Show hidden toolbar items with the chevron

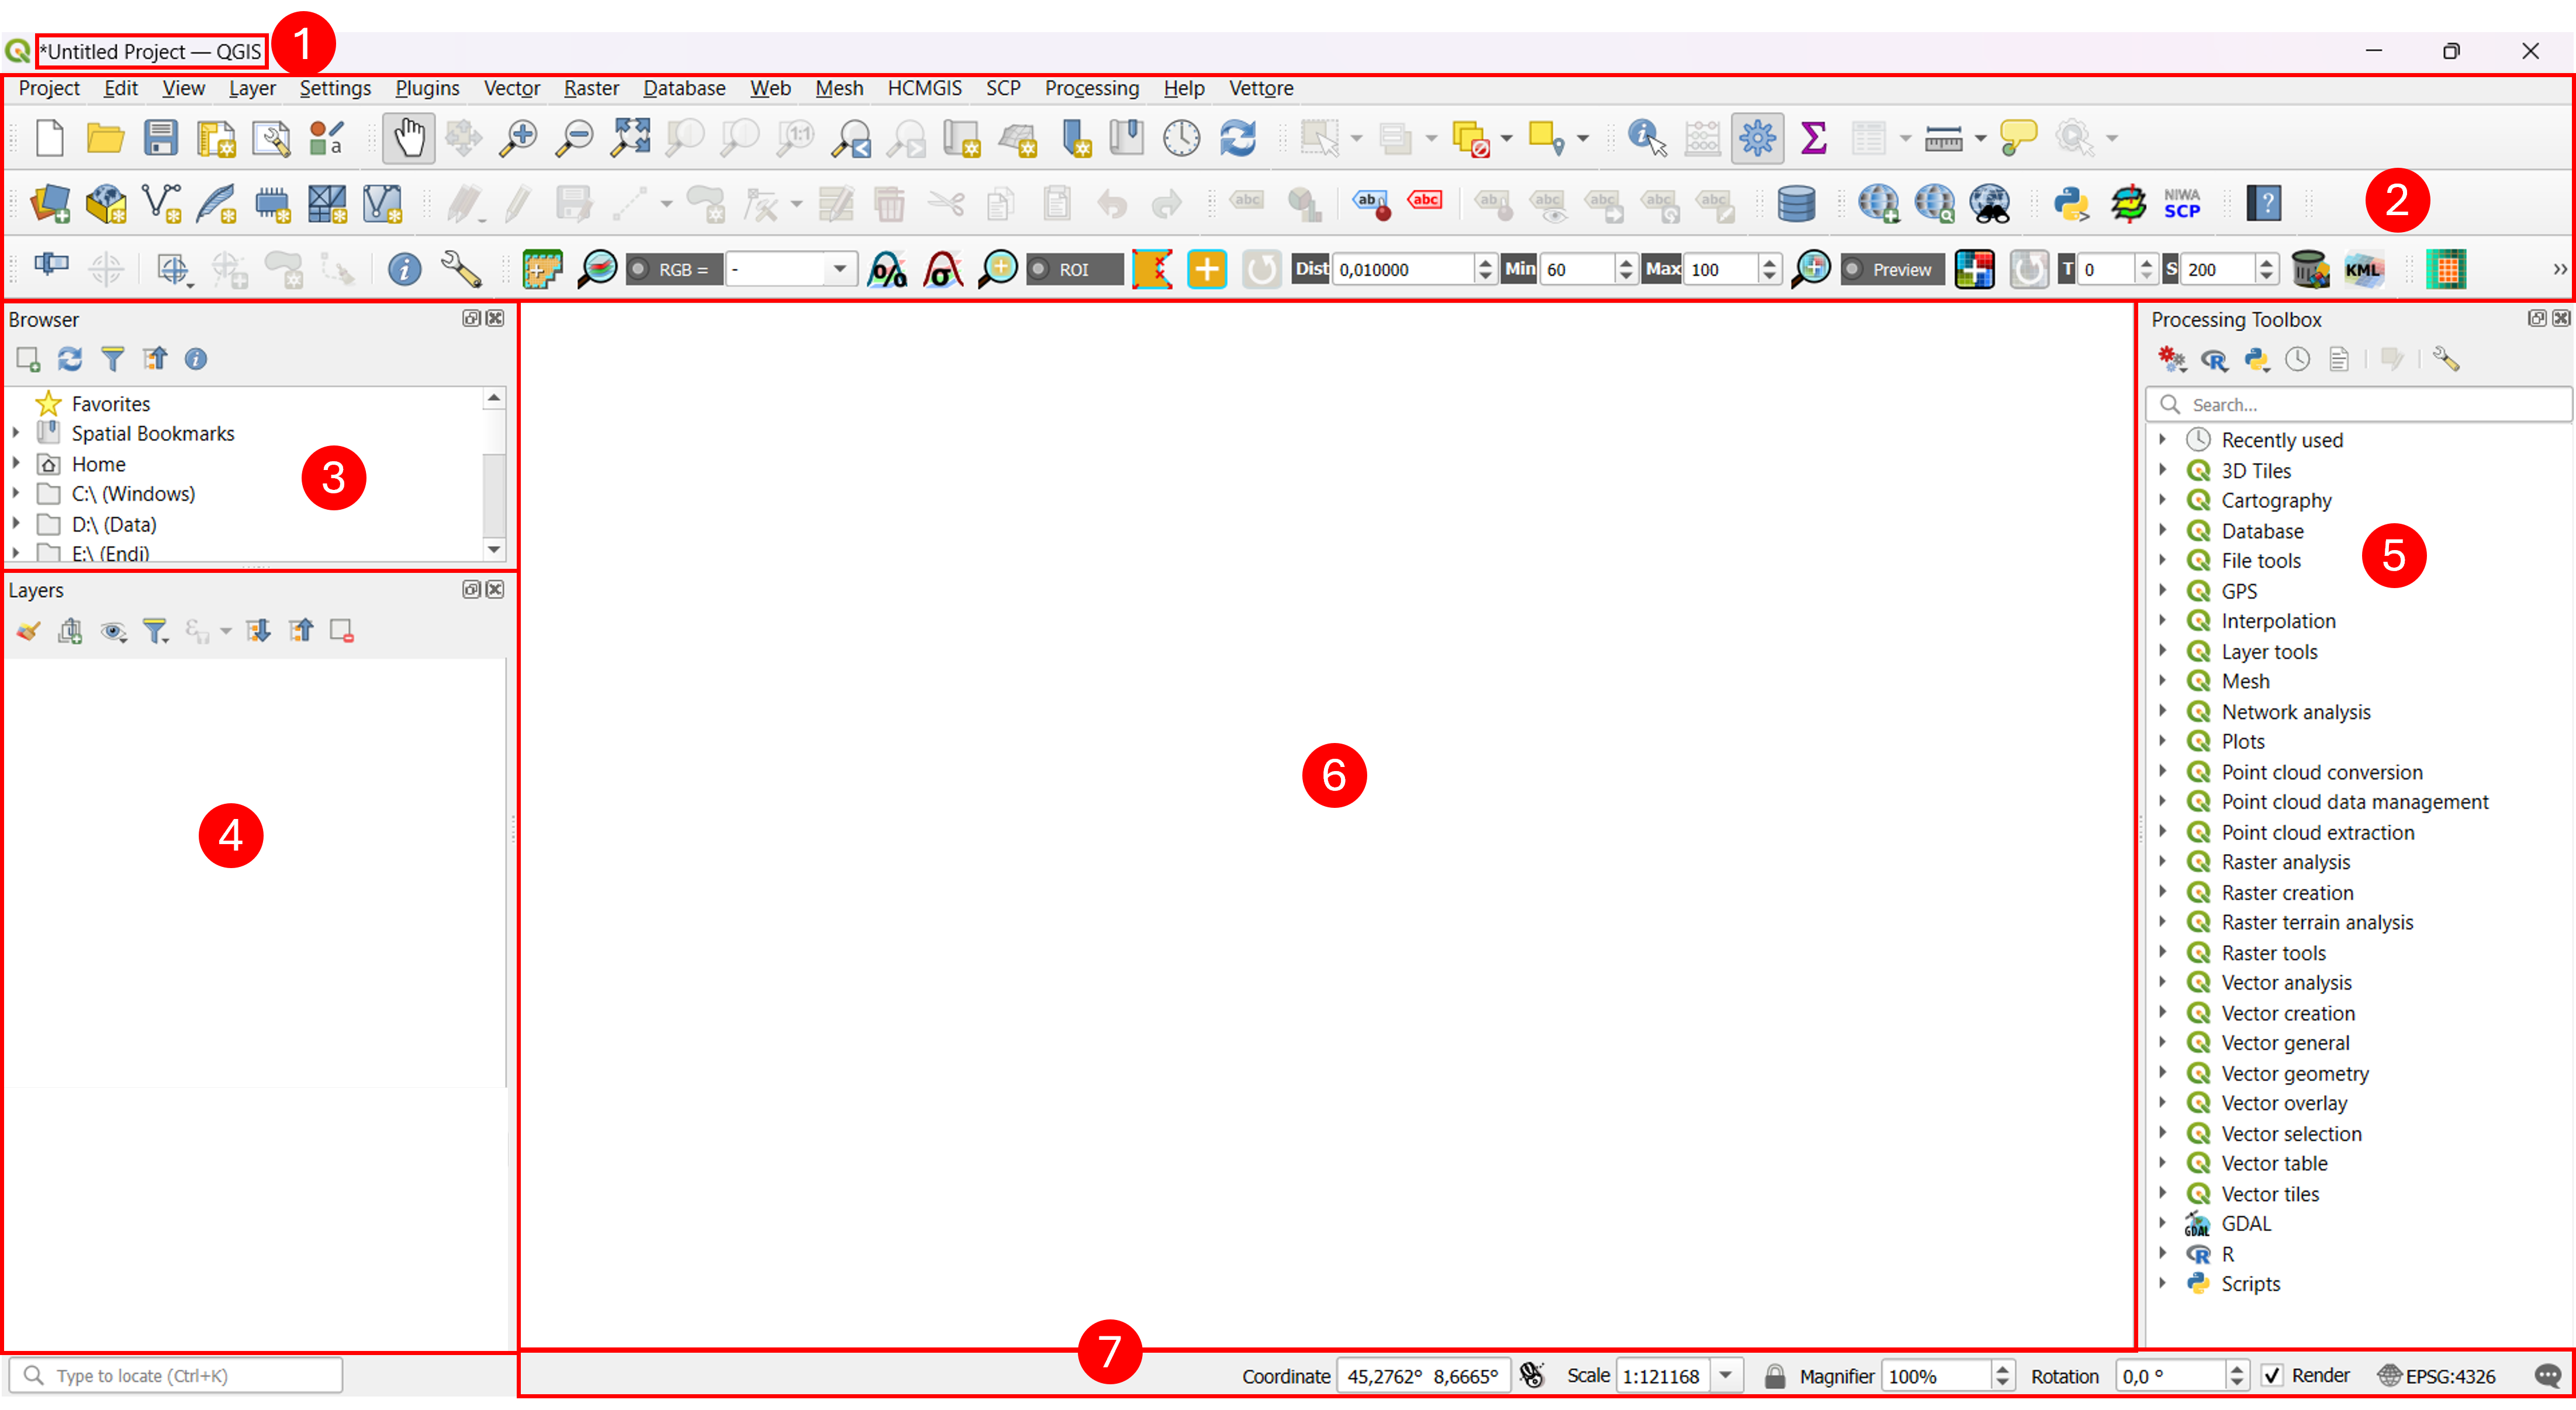(x=2560, y=269)
